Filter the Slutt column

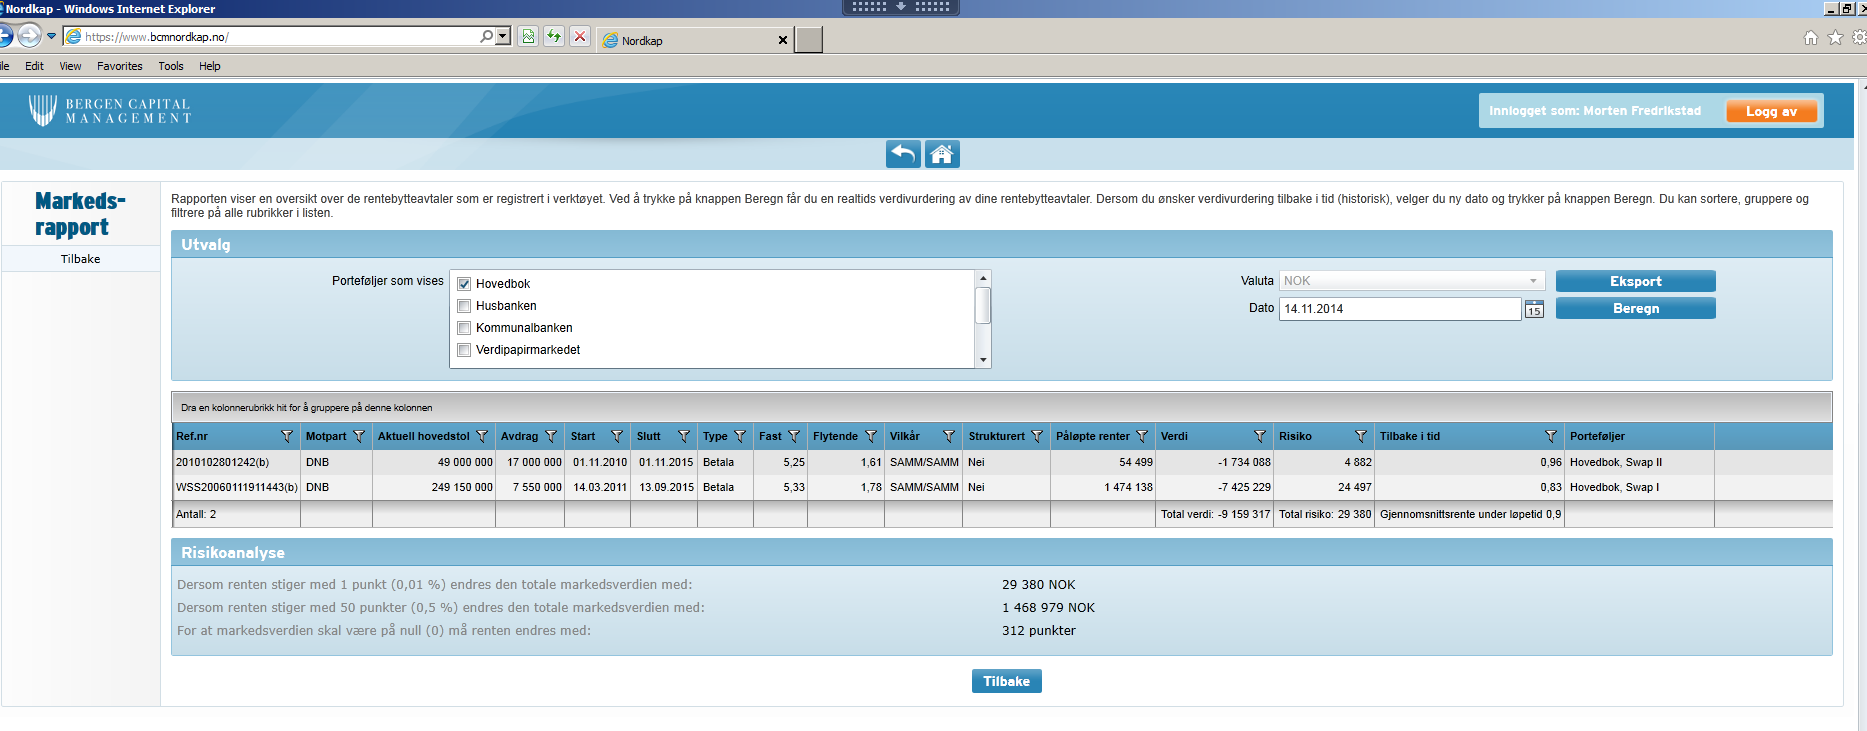coord(684,436)
